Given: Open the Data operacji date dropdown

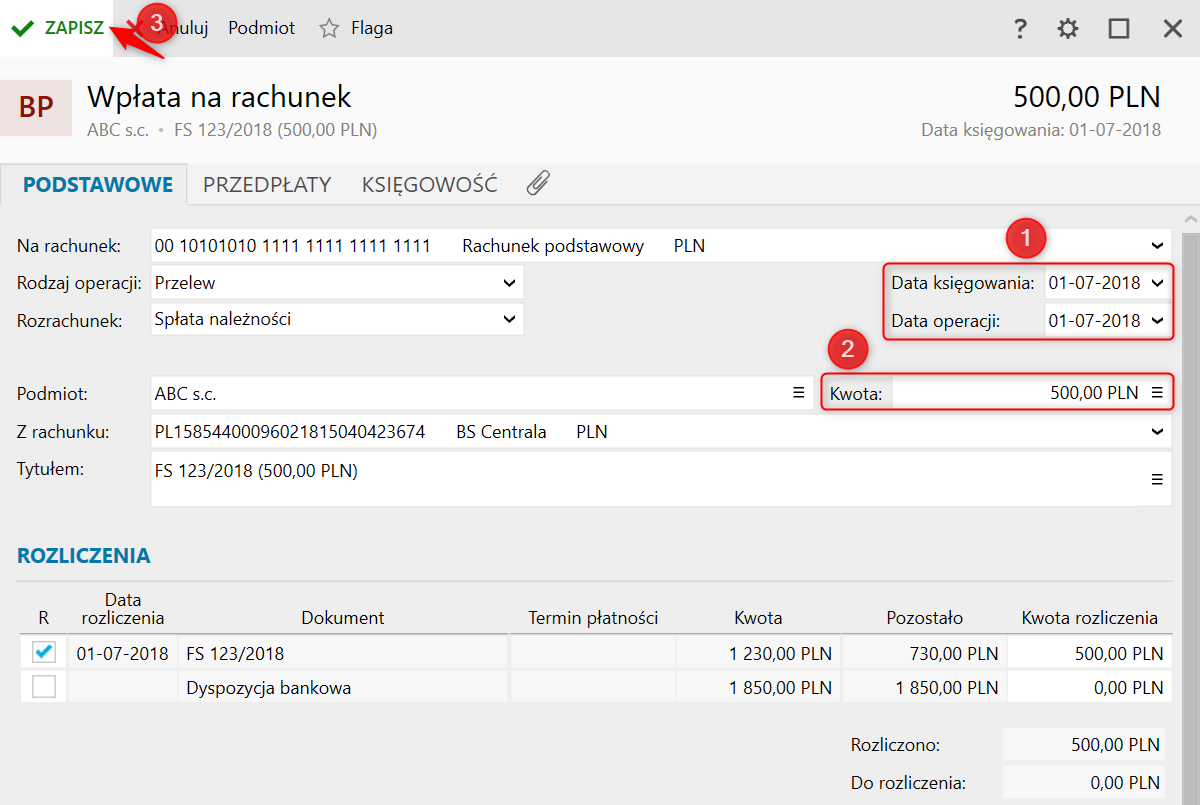Looking at the screenshot, I should pos(1158,321).
